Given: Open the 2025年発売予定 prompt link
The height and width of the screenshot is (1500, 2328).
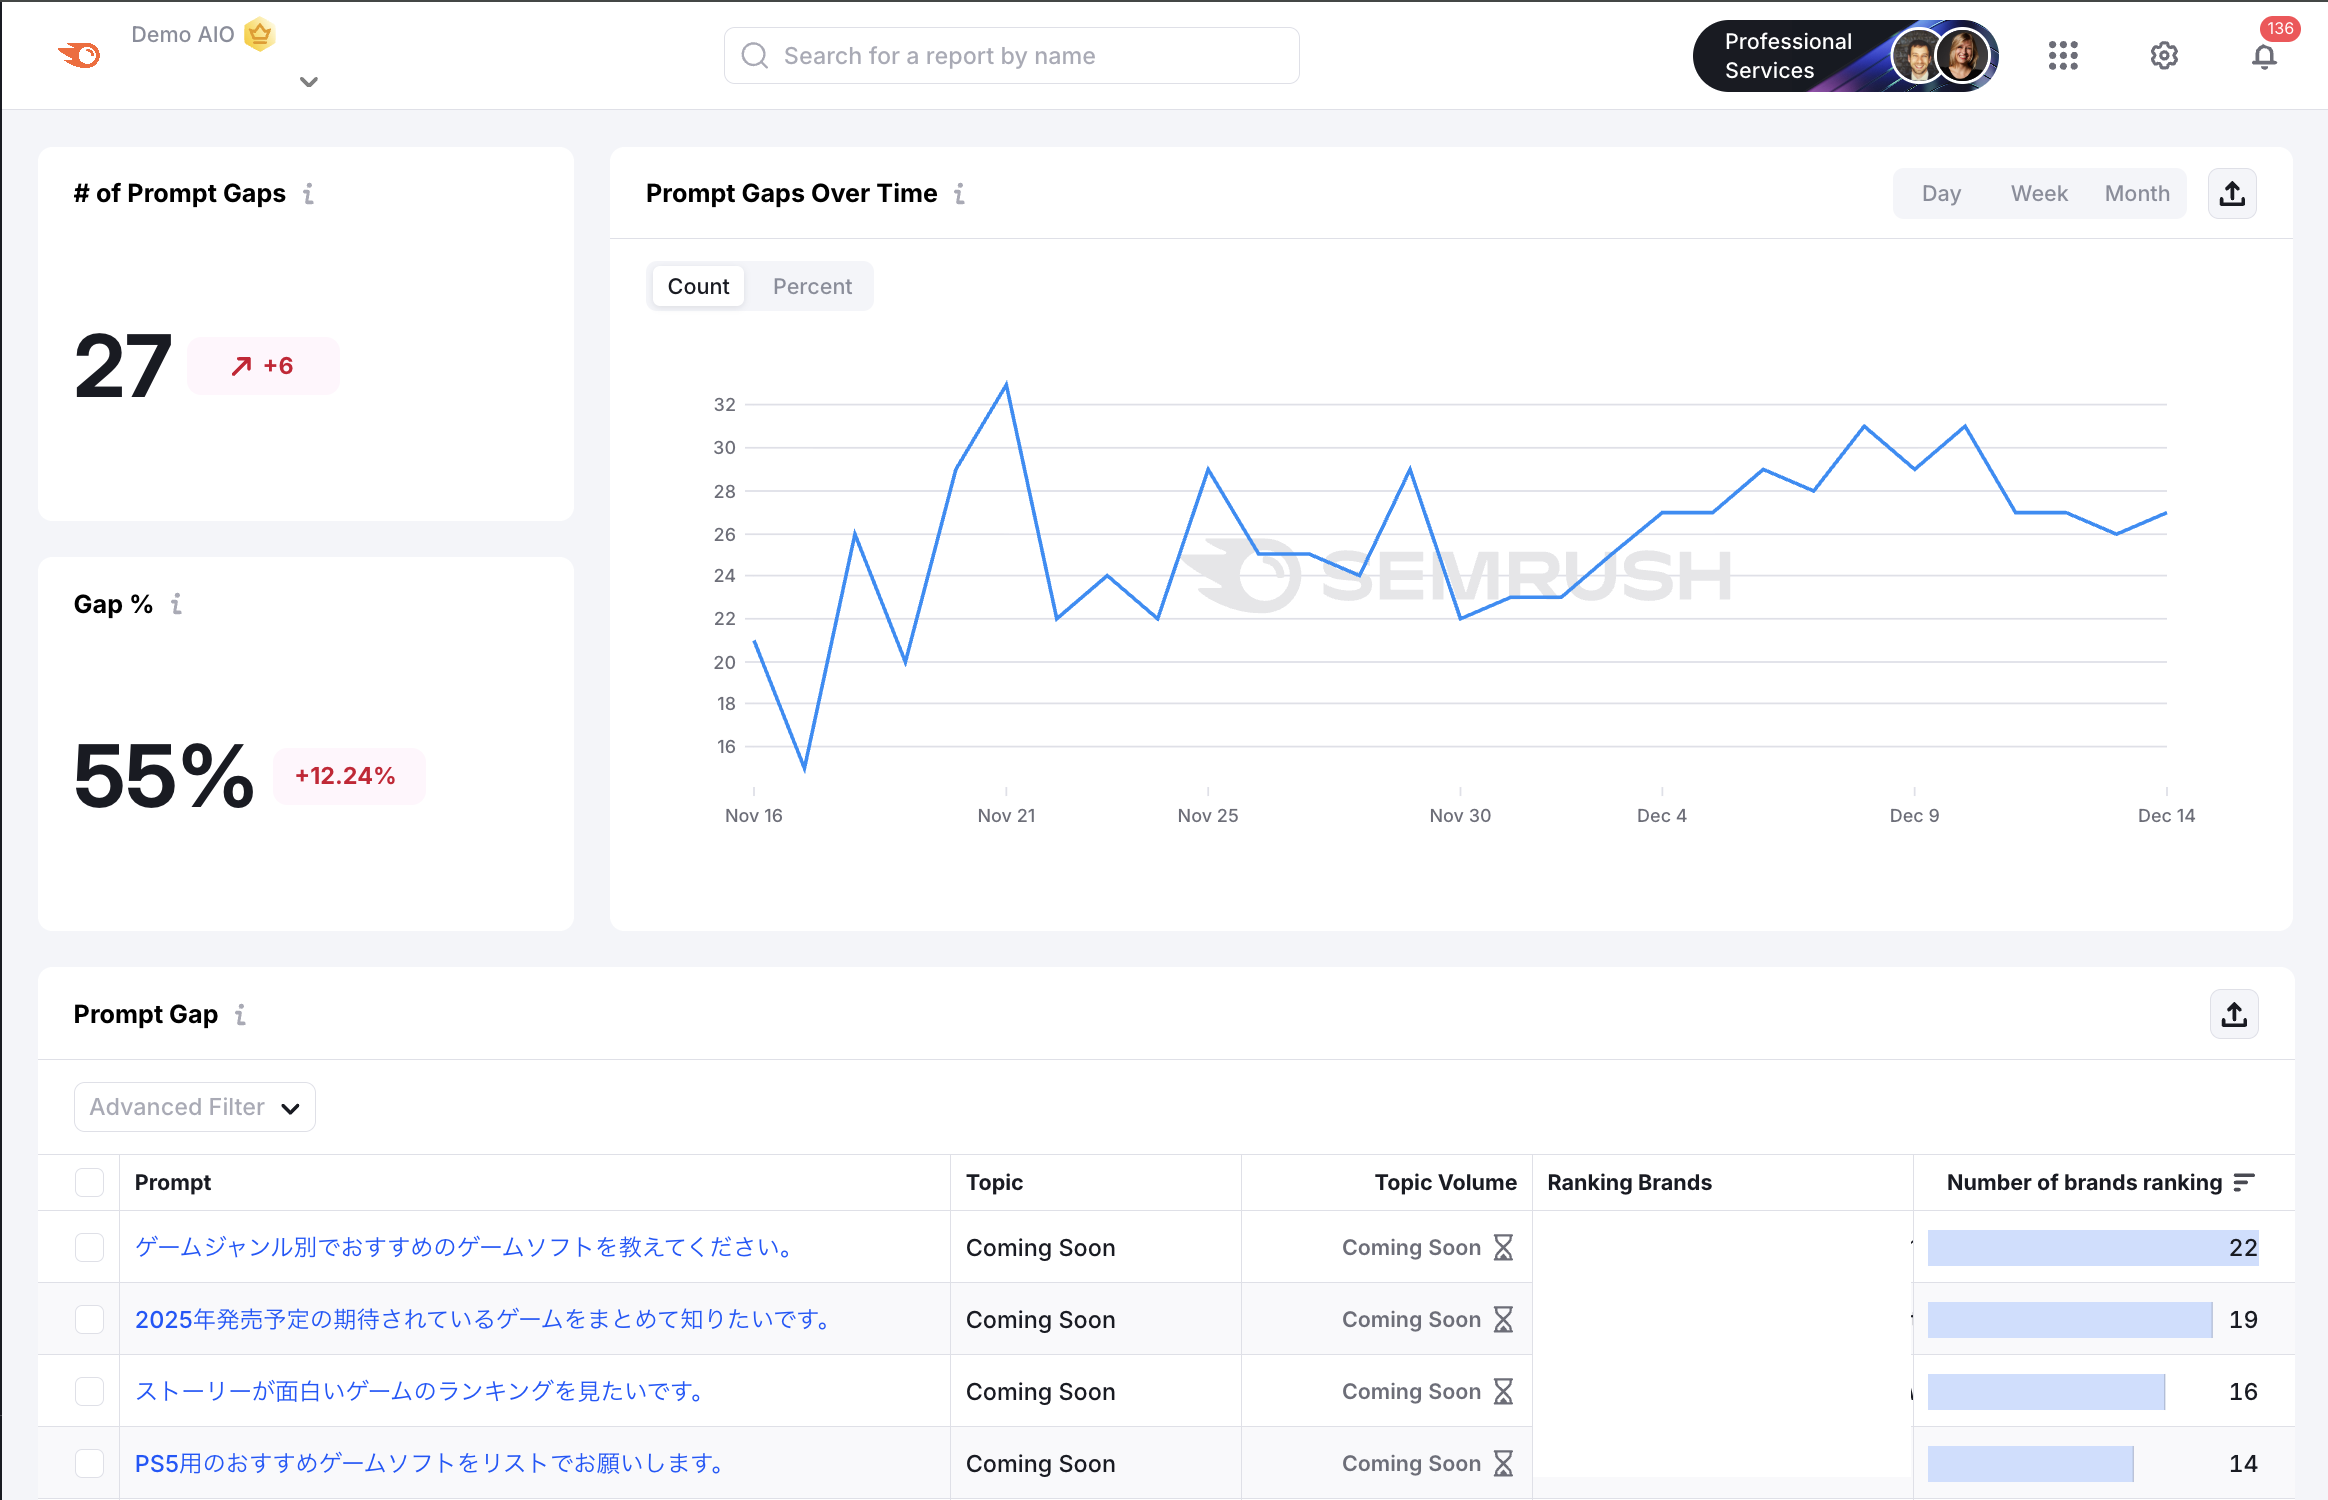Looking at the screenshot, I should (484, 1319).
